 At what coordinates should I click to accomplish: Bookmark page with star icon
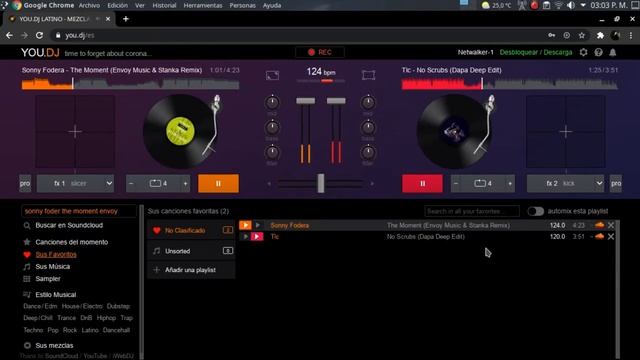582,36
